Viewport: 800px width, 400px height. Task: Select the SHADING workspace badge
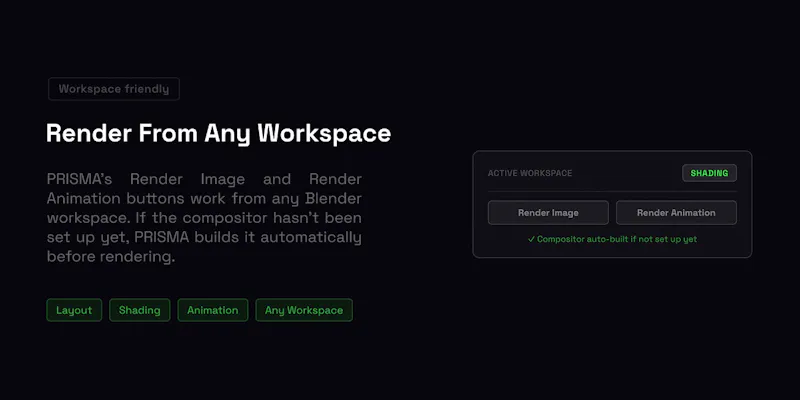(x=709, y=173)
